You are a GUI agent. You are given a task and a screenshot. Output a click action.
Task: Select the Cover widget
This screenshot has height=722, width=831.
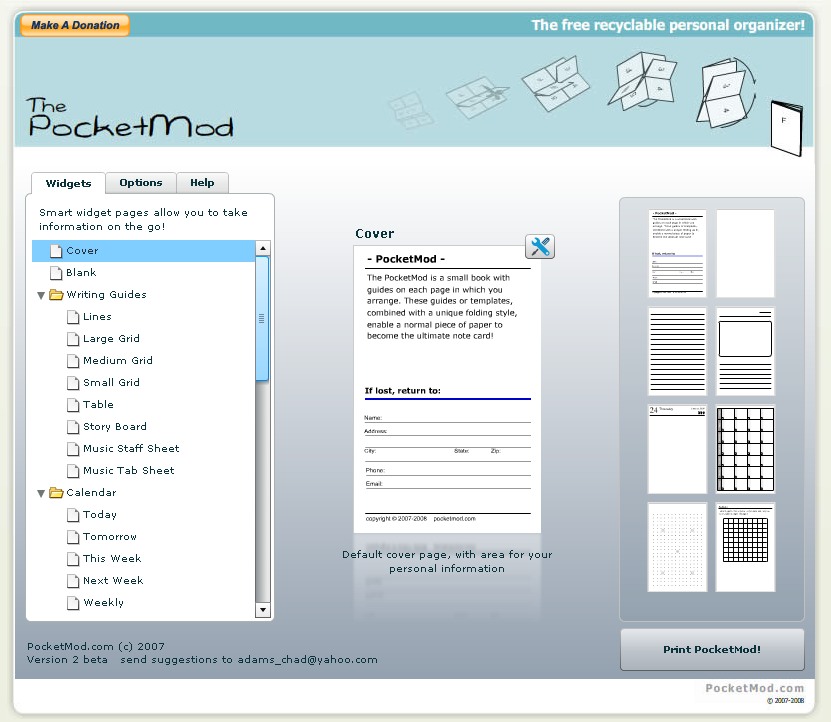tap(144, 251)
